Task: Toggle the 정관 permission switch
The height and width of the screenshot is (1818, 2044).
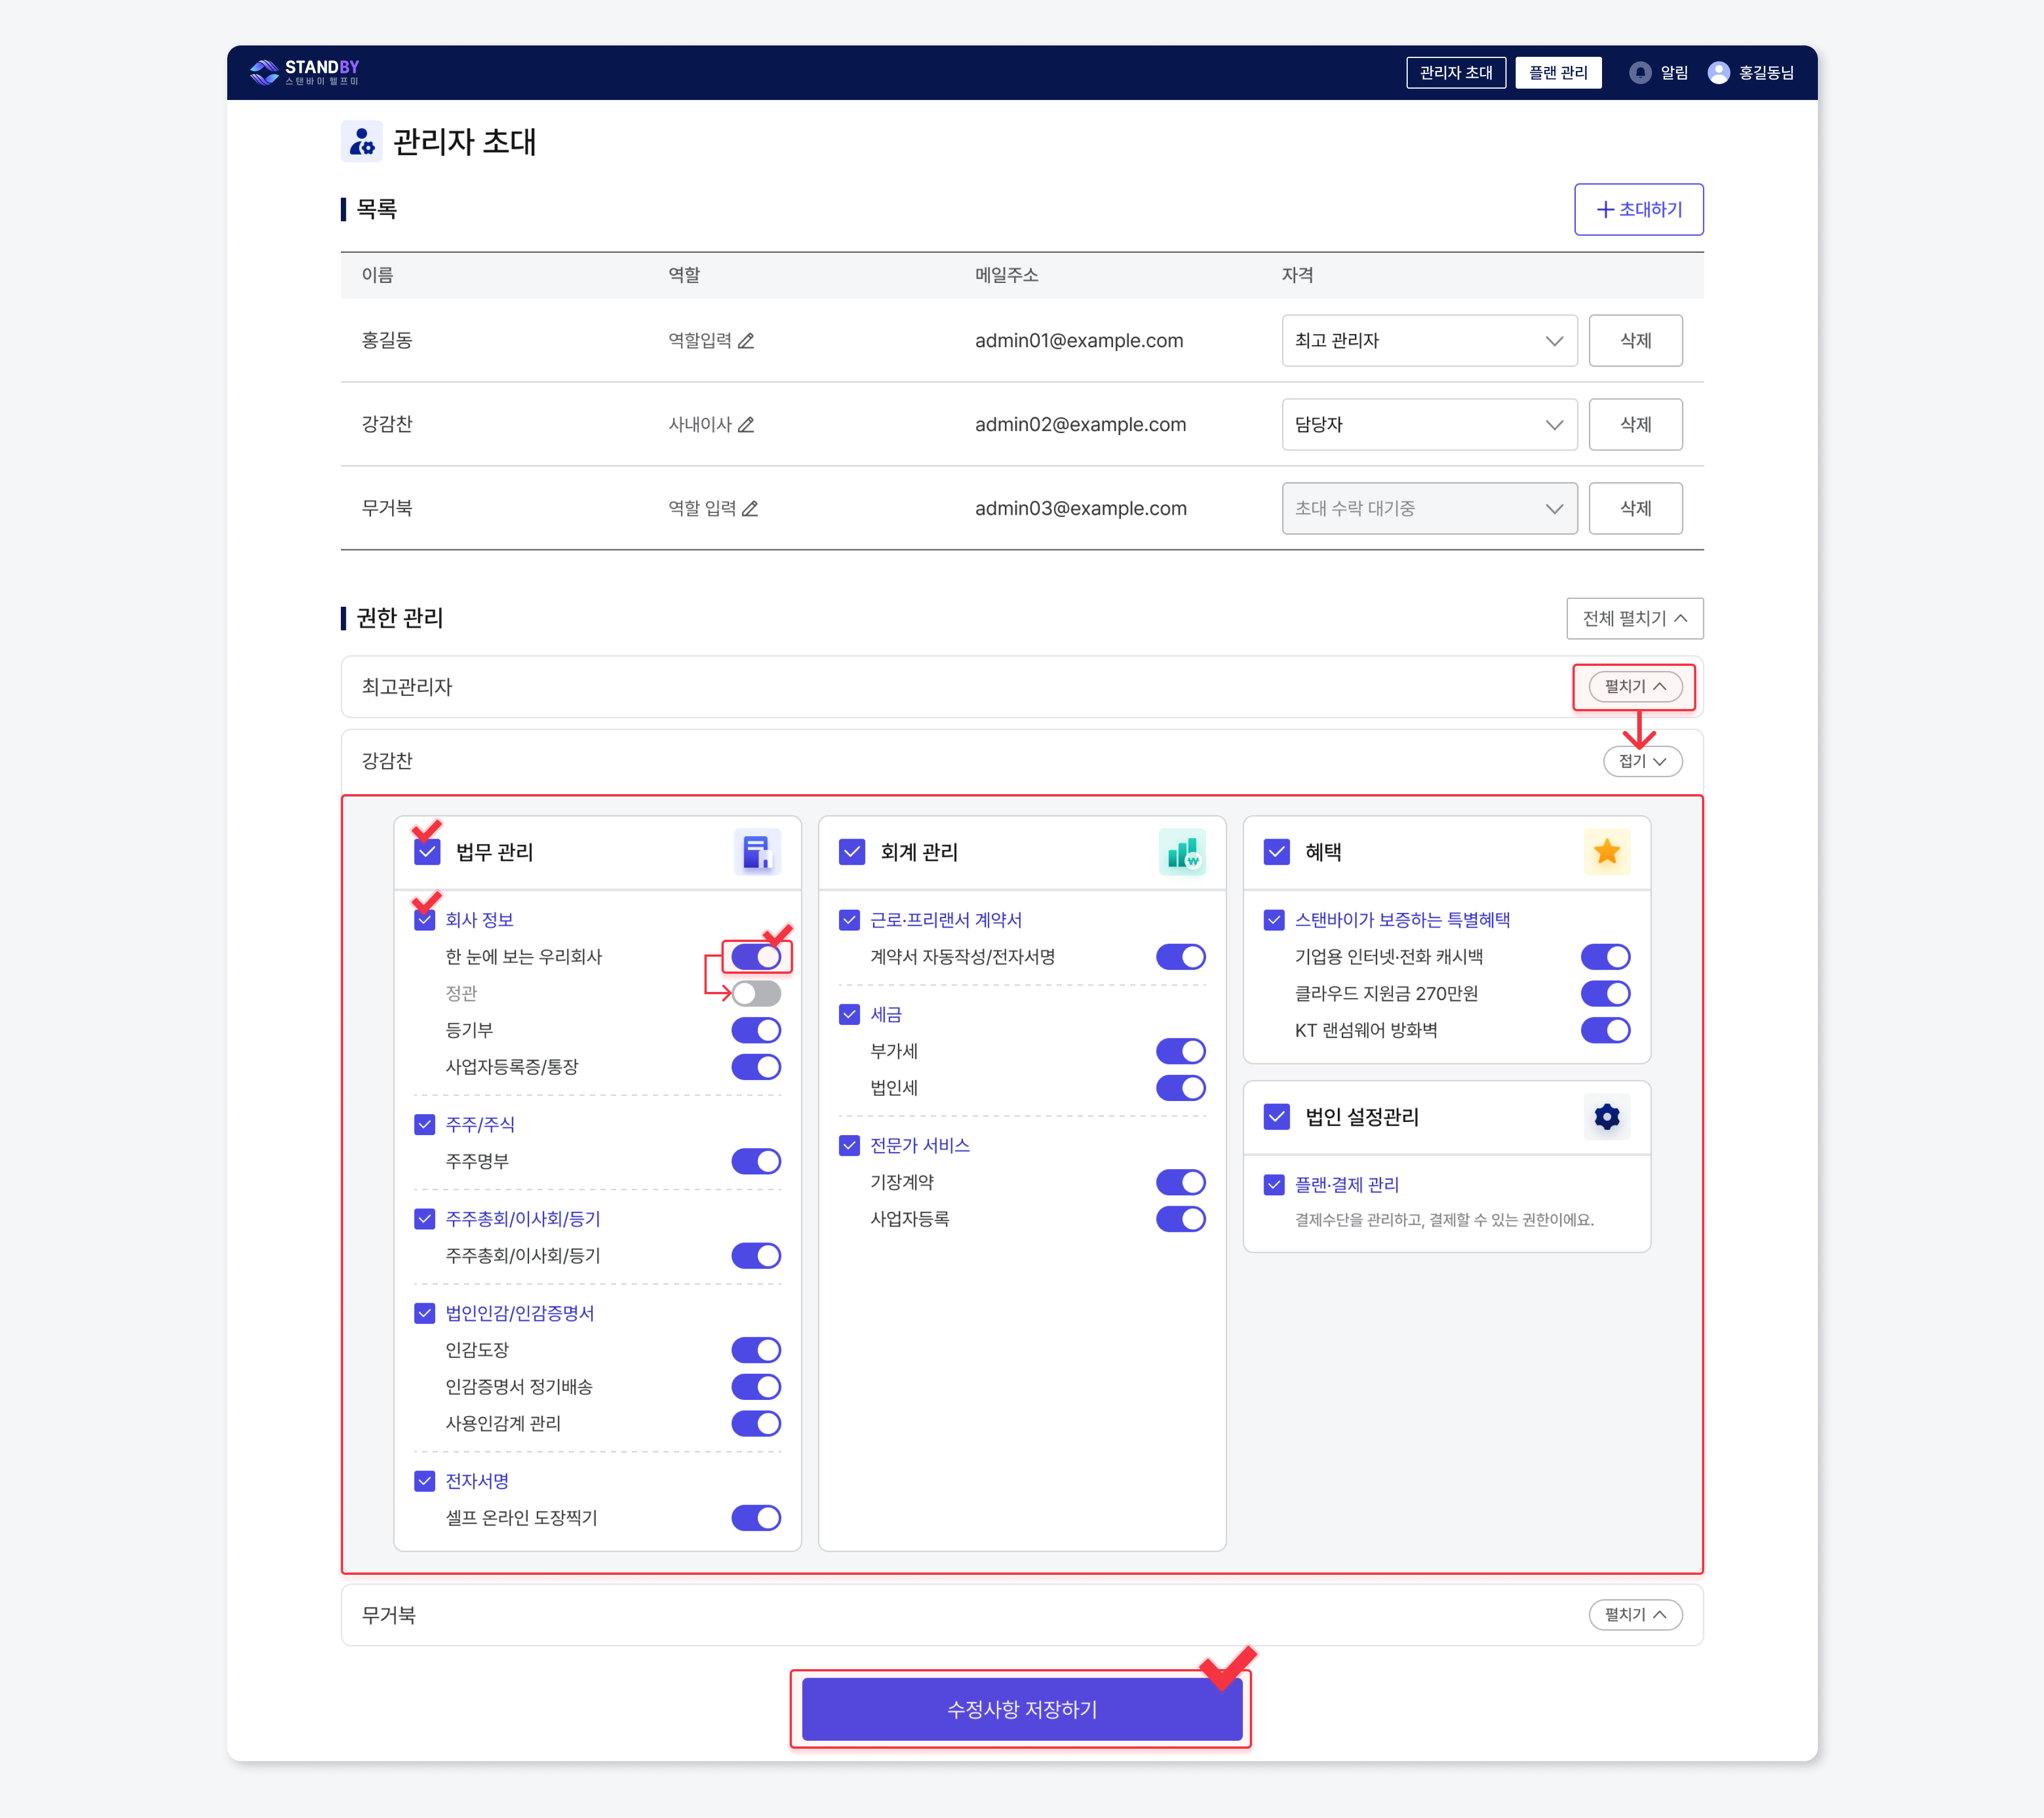Action: tap(756, 993)
